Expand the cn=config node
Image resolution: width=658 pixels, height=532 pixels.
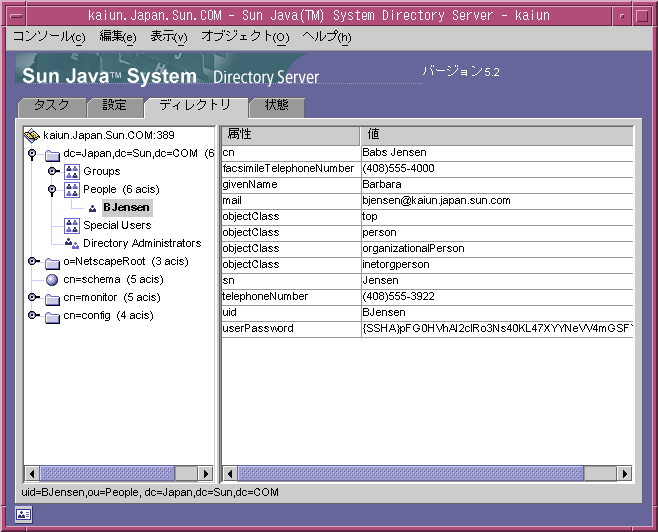tap(33, 315)
